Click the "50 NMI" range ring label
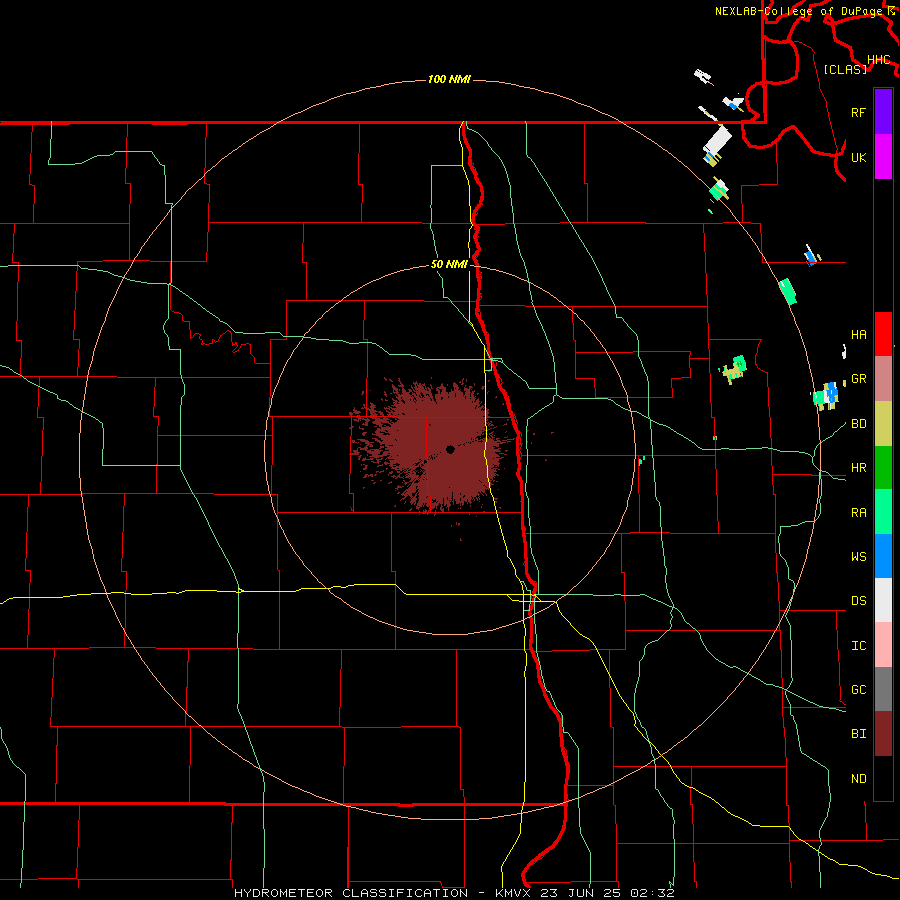900x900 pixels. 449,264
